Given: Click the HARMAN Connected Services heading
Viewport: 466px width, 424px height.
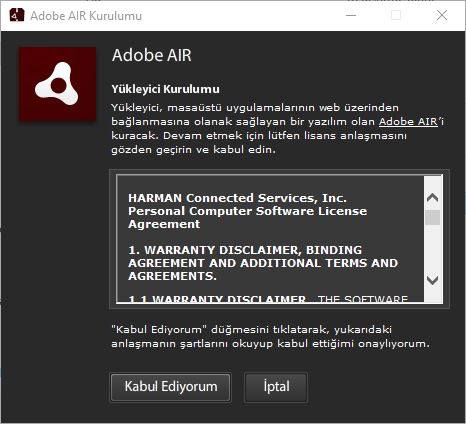Looking at the screenshot, I should coord(247,211).
